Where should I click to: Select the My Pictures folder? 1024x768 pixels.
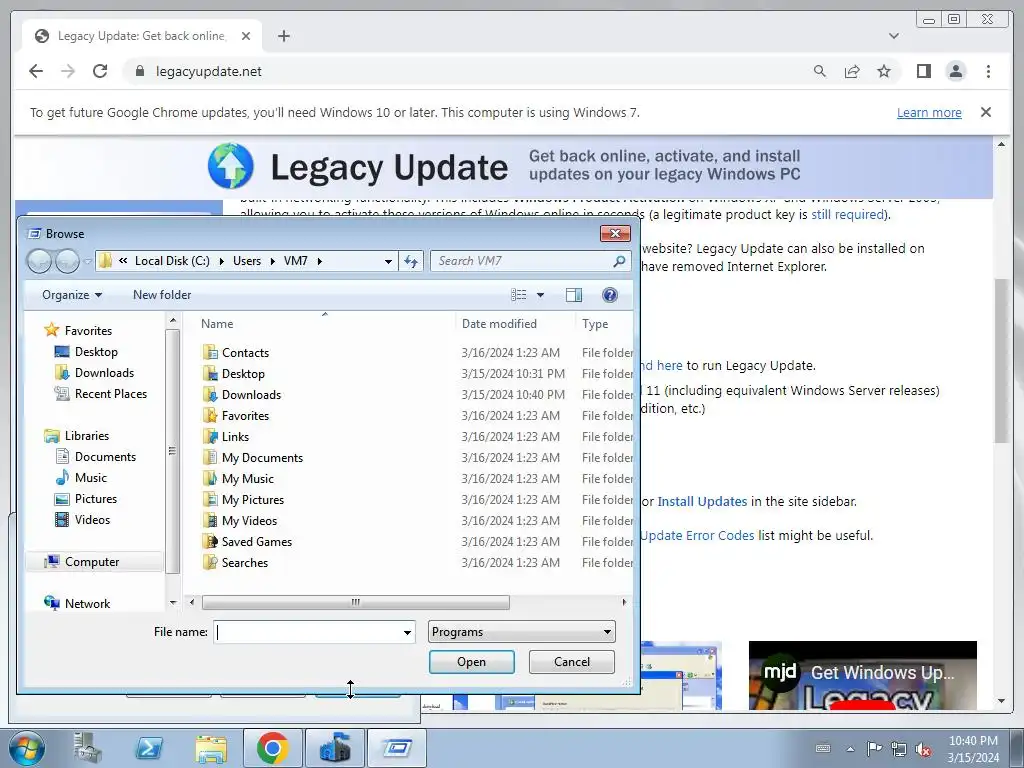[253, 500]
